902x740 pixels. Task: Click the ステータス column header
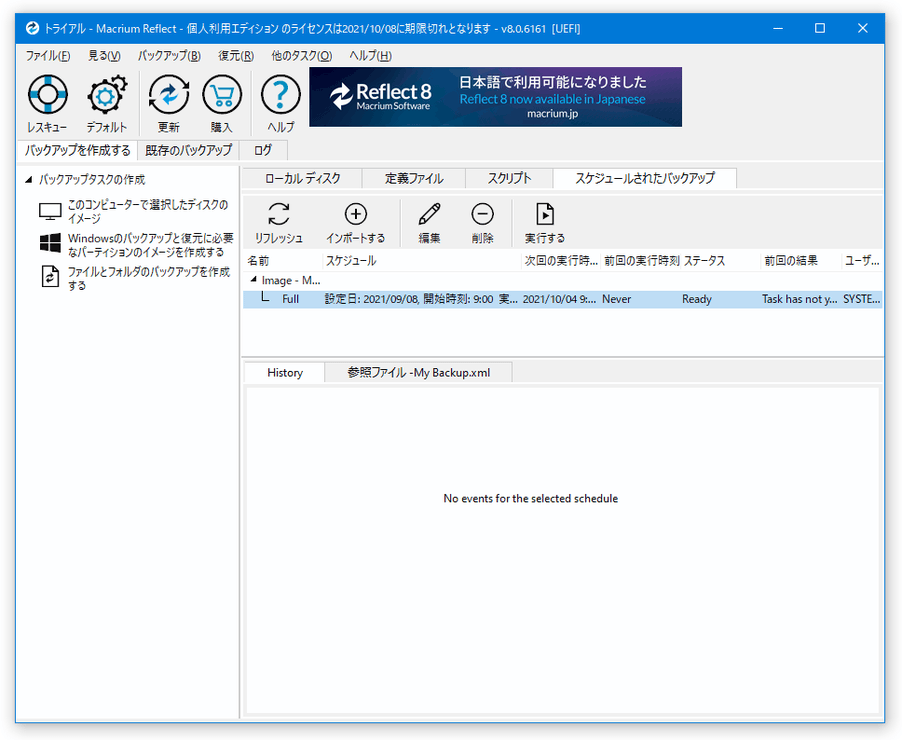pyautogui.click(x=721, y=261)
